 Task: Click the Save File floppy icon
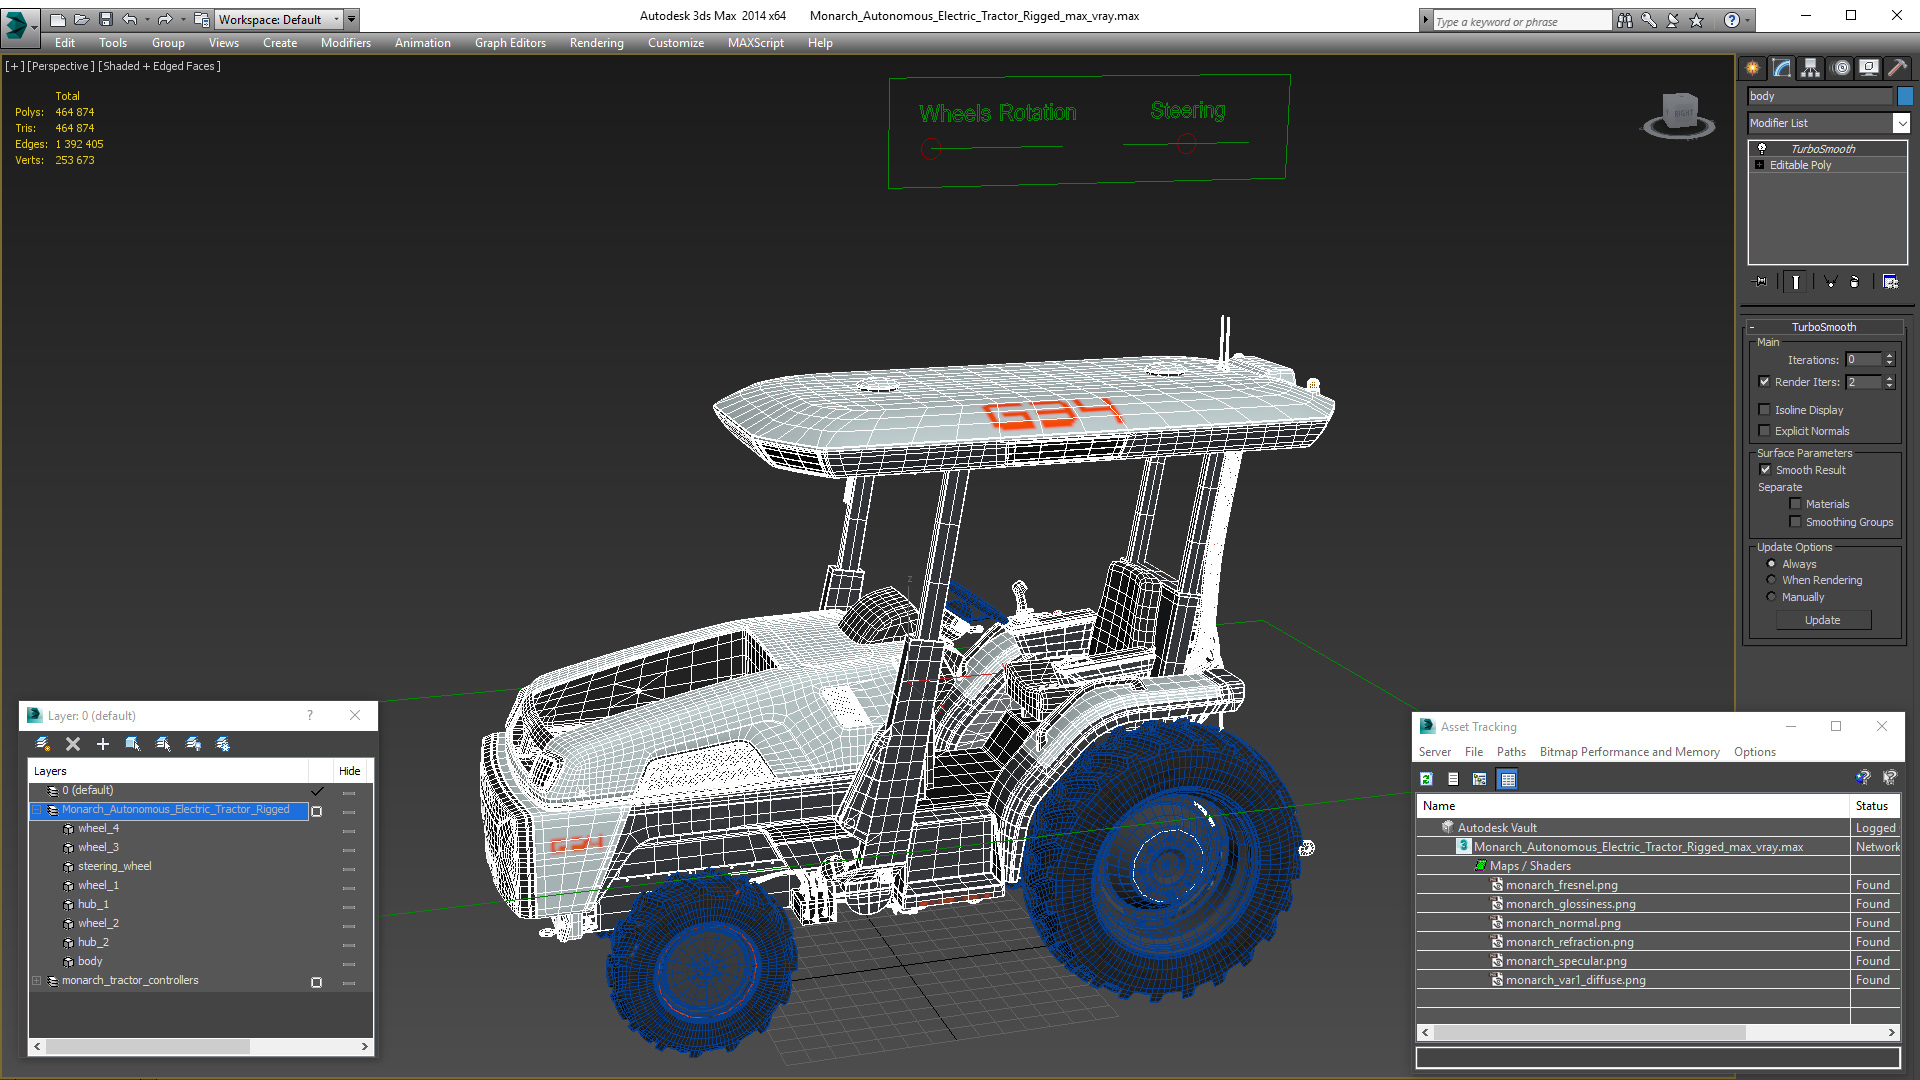coord(105,19)
